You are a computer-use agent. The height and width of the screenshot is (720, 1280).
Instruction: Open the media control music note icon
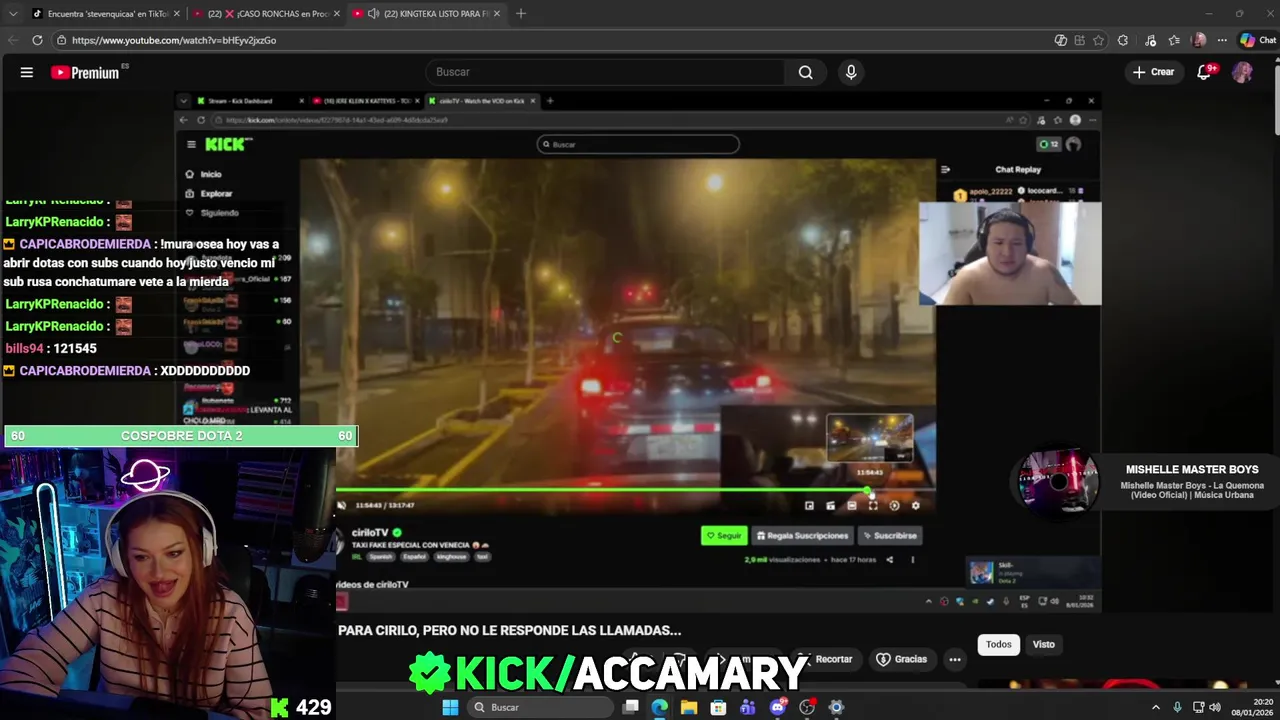pos(1151,40)
